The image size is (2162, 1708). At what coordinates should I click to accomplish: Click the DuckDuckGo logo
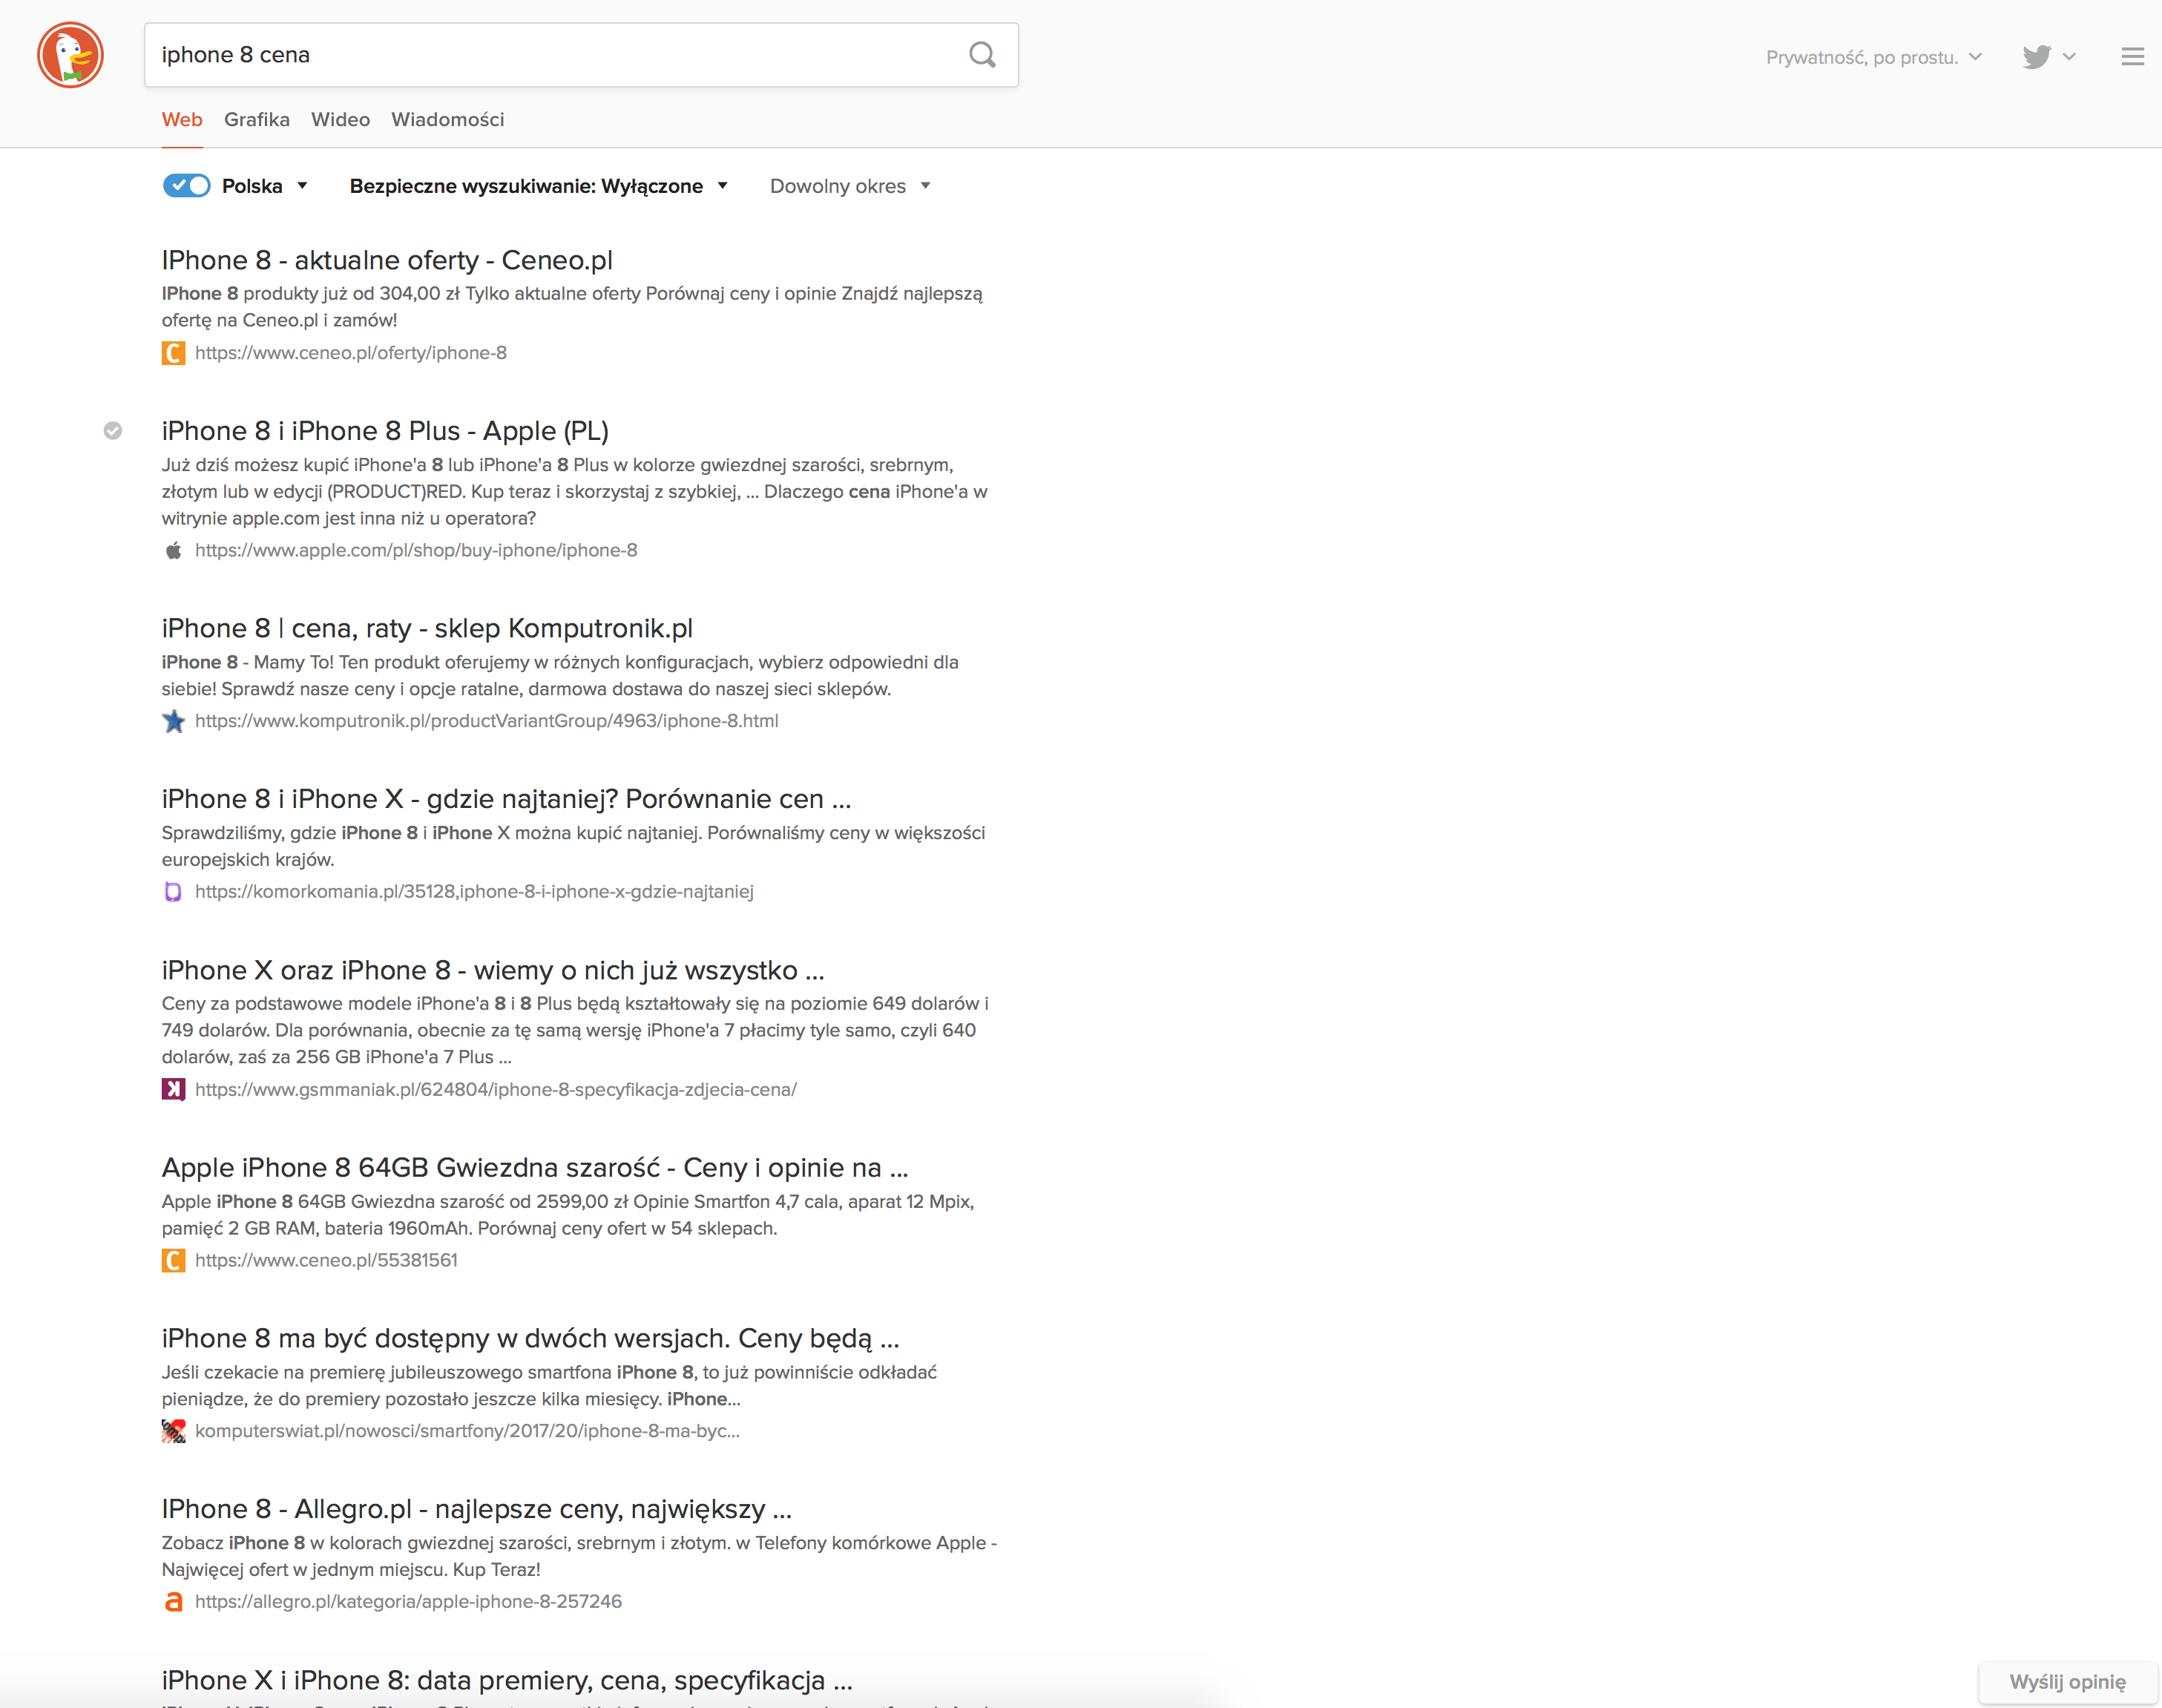pyautogui.click(x=70, y=55)
